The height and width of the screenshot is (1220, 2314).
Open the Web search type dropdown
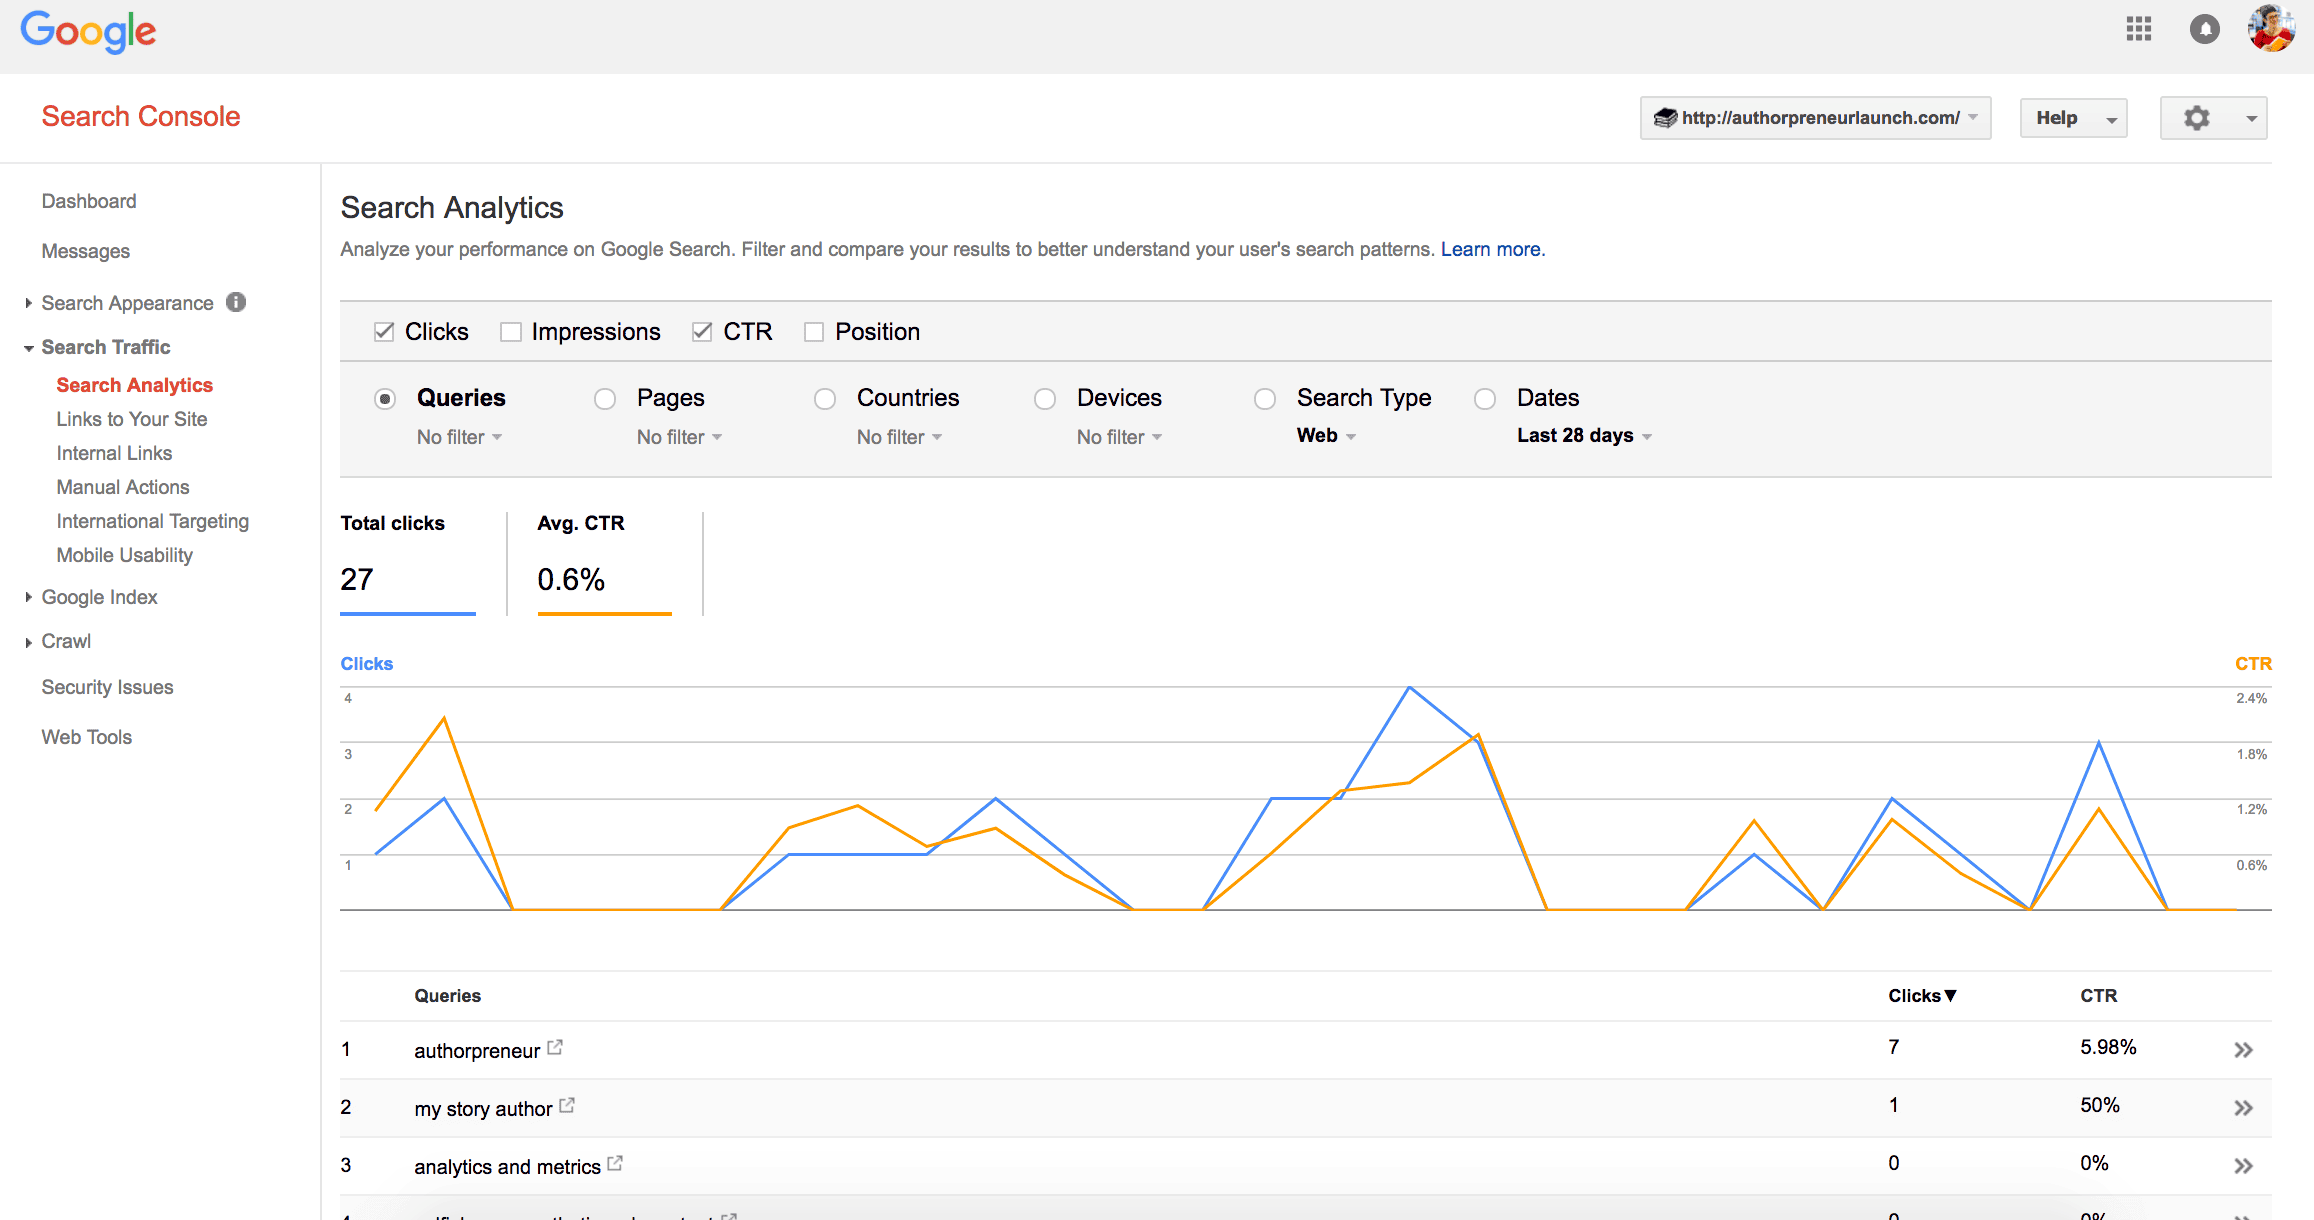tap(1326, 436)
